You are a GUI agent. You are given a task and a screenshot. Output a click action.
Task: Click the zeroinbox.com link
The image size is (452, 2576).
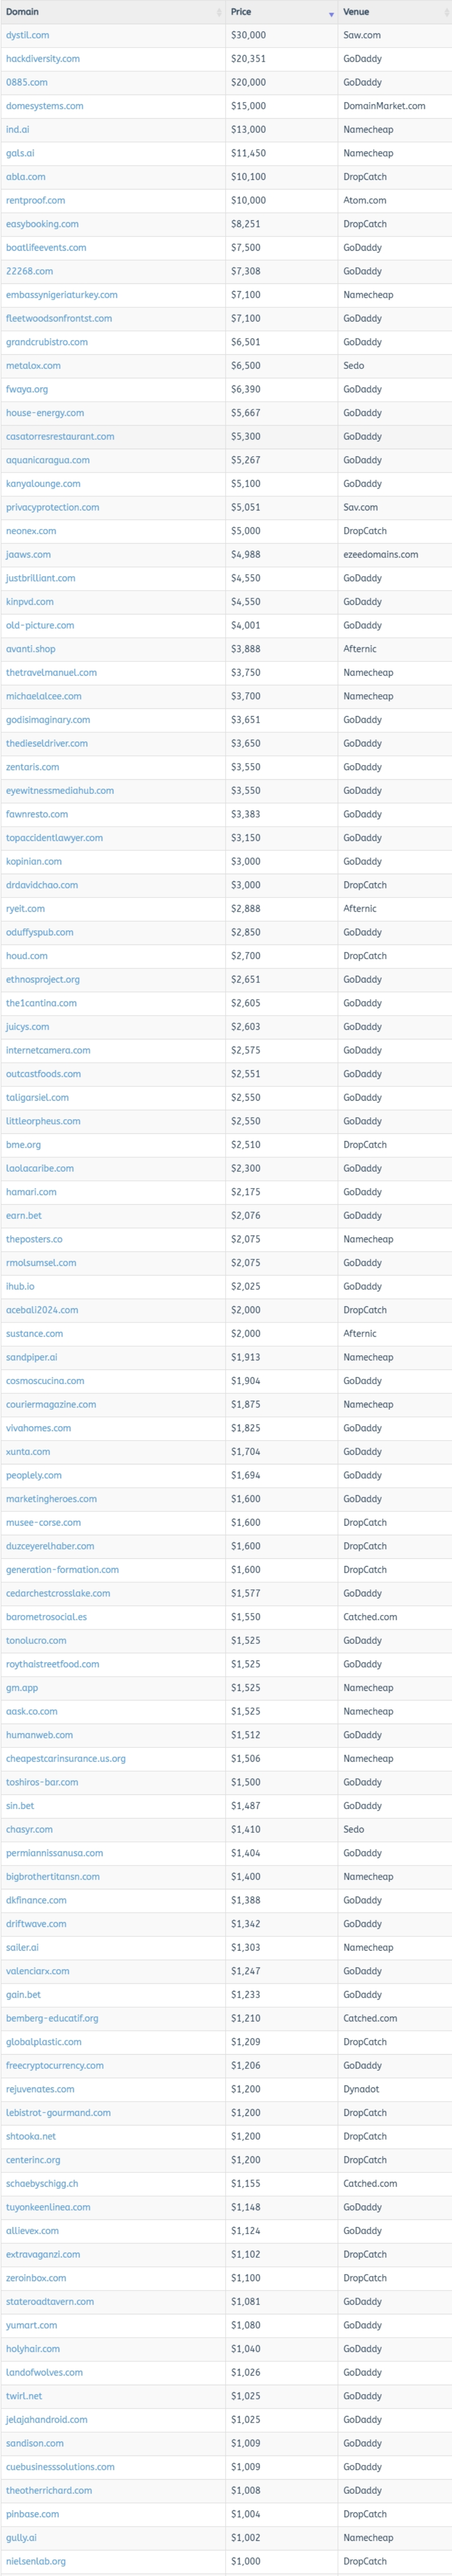click(36, 2278)
